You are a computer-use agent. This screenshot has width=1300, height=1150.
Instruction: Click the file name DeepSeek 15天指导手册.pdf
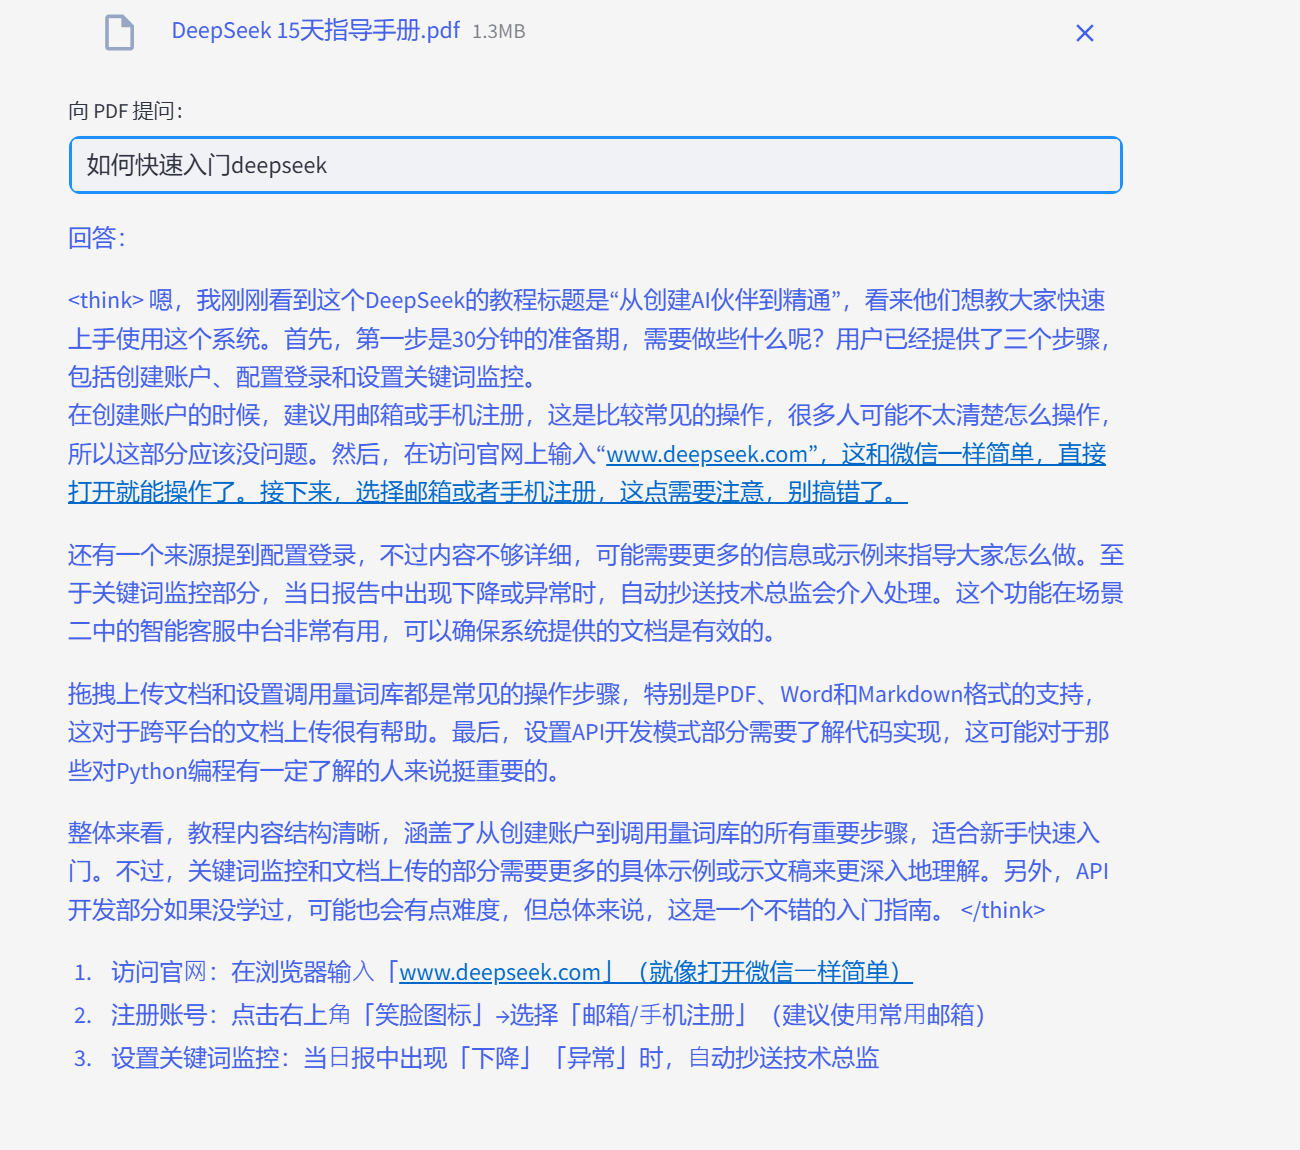[315, 31]
